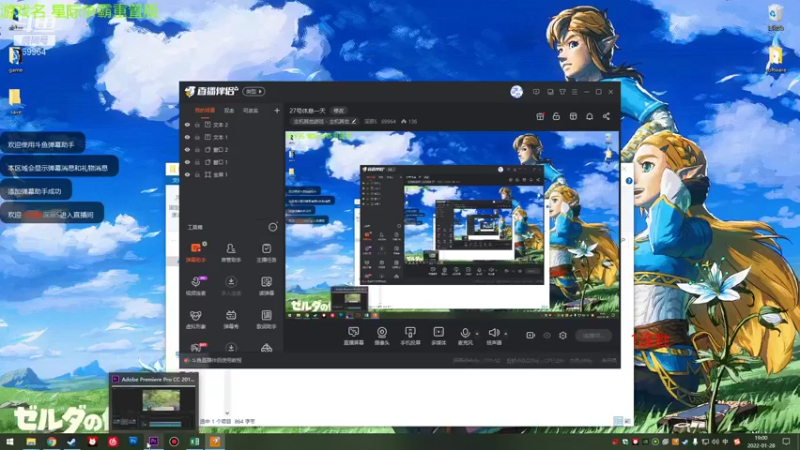Click the user avatar in title bar
This screenshot has height=450, width=800.
[516, 91]
